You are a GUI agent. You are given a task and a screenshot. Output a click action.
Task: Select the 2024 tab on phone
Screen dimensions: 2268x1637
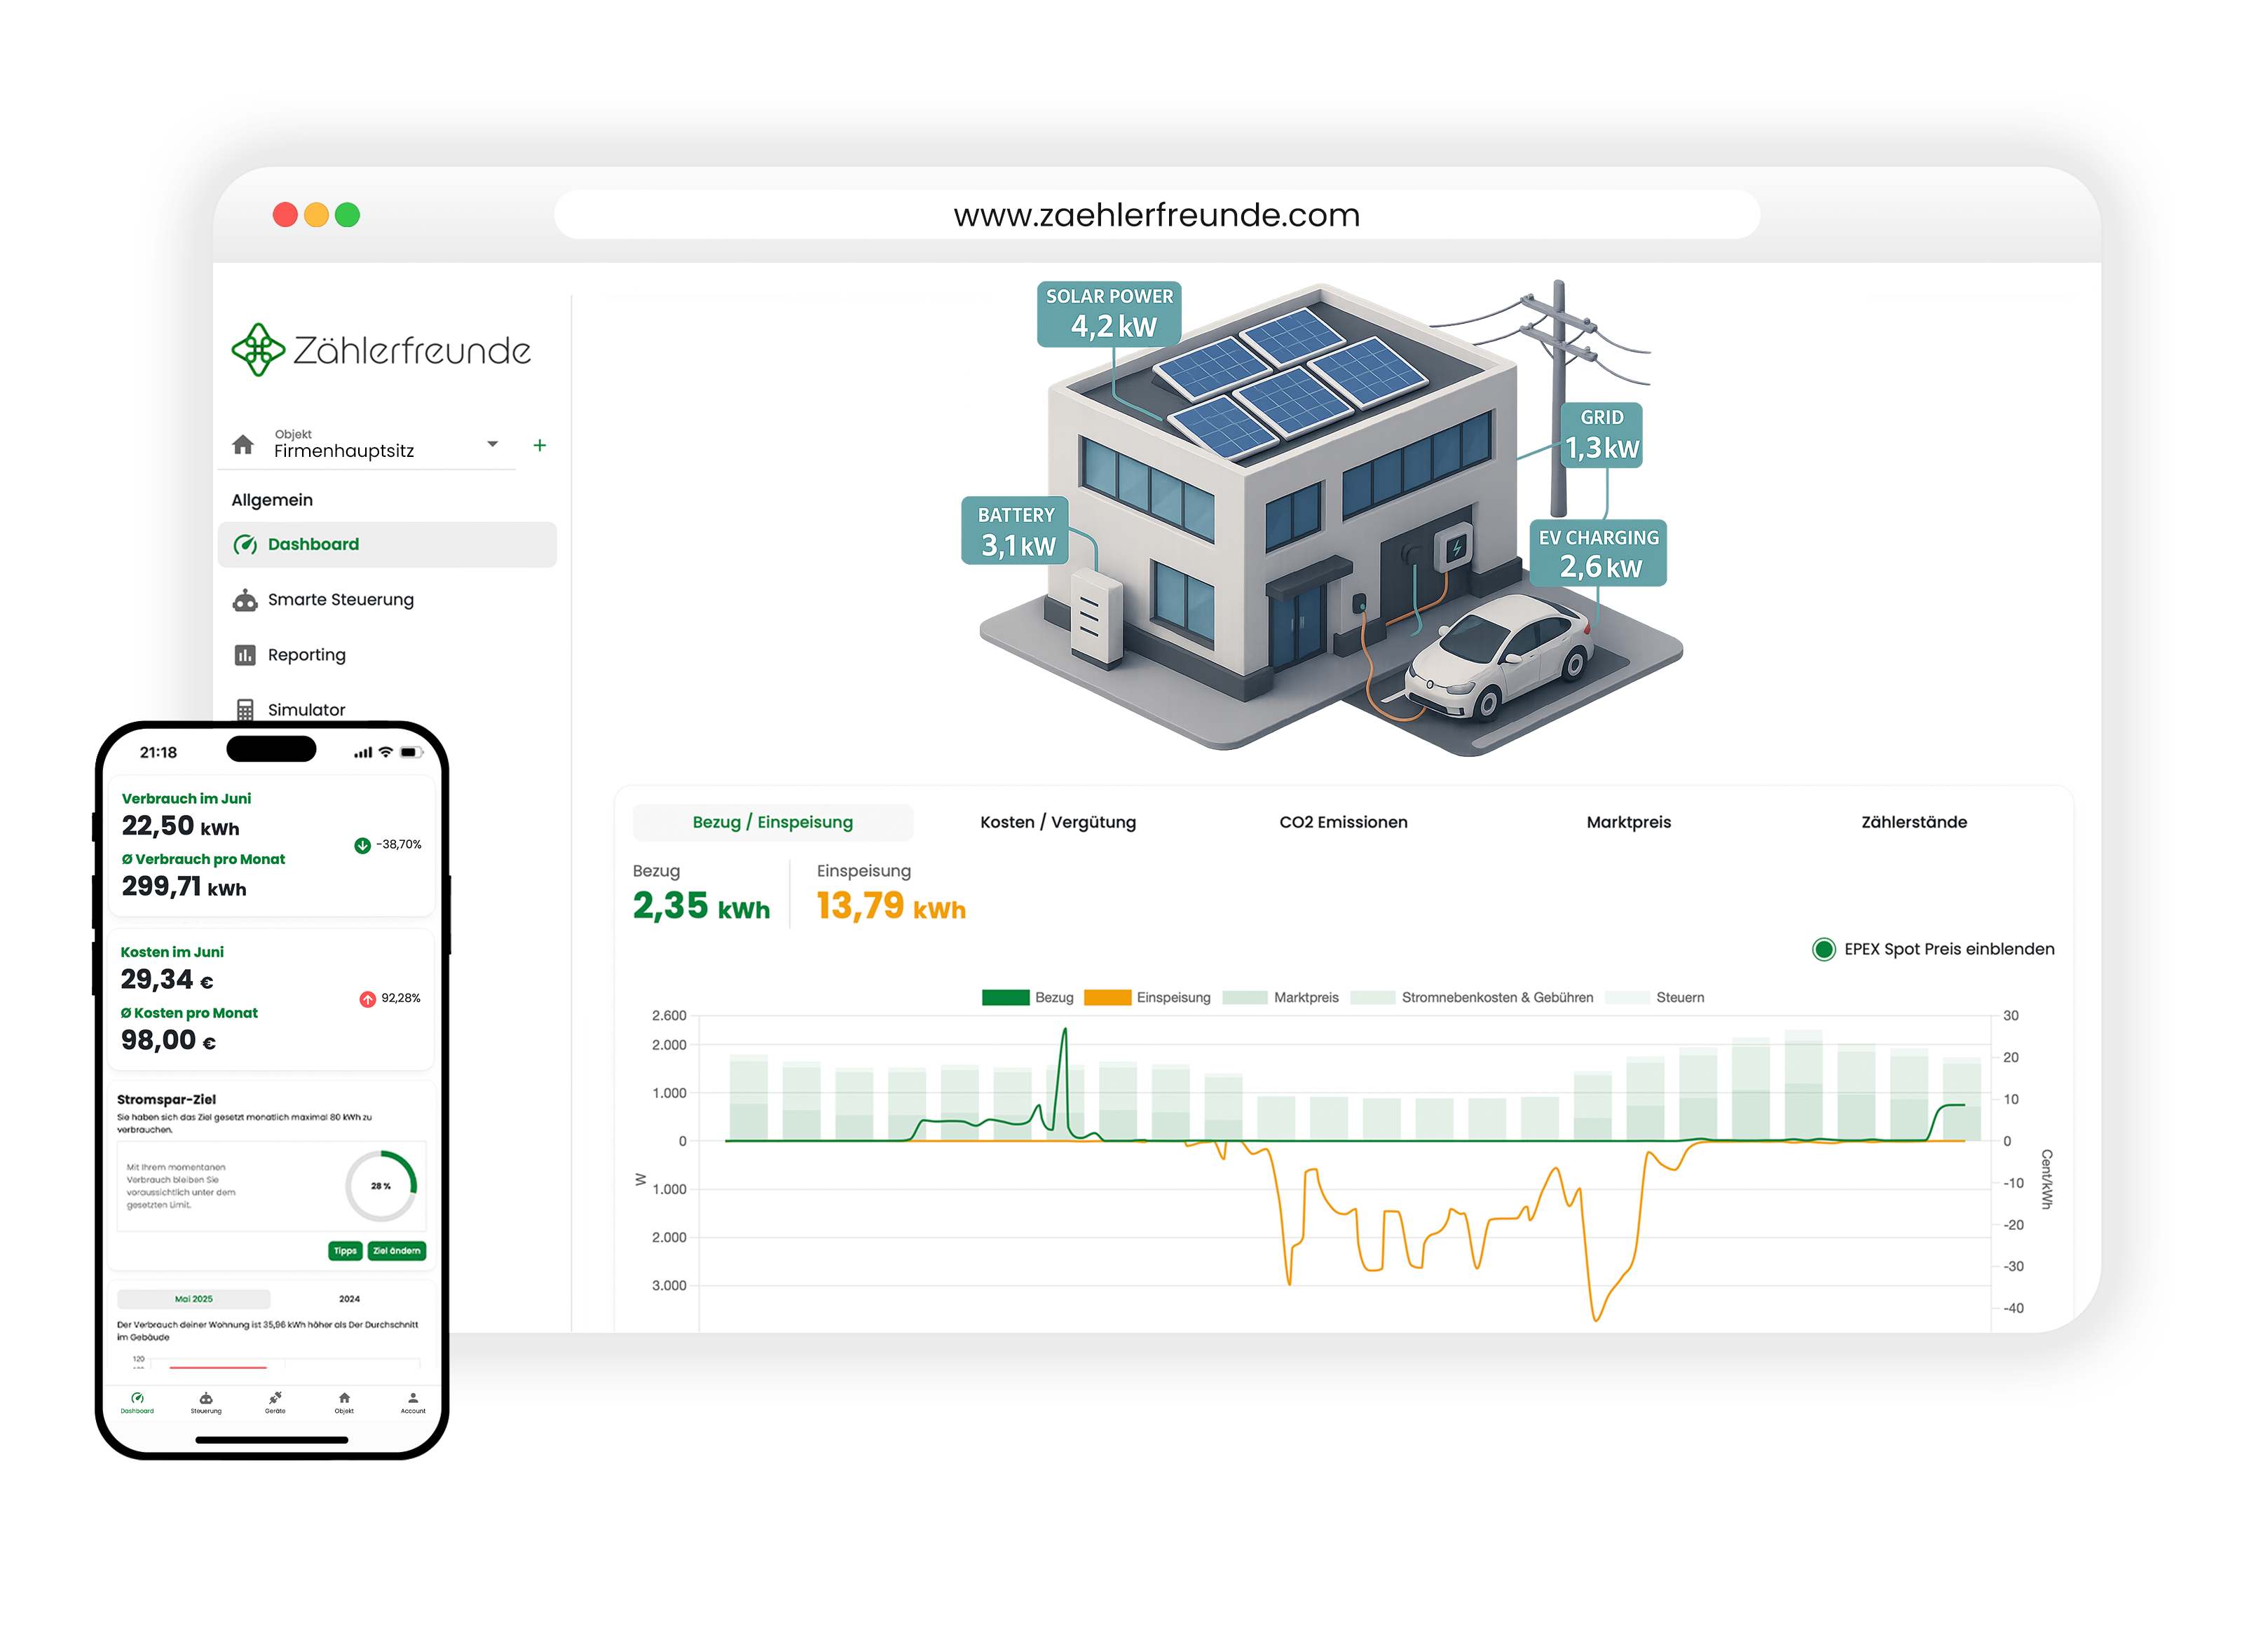tap(349, 1299)
